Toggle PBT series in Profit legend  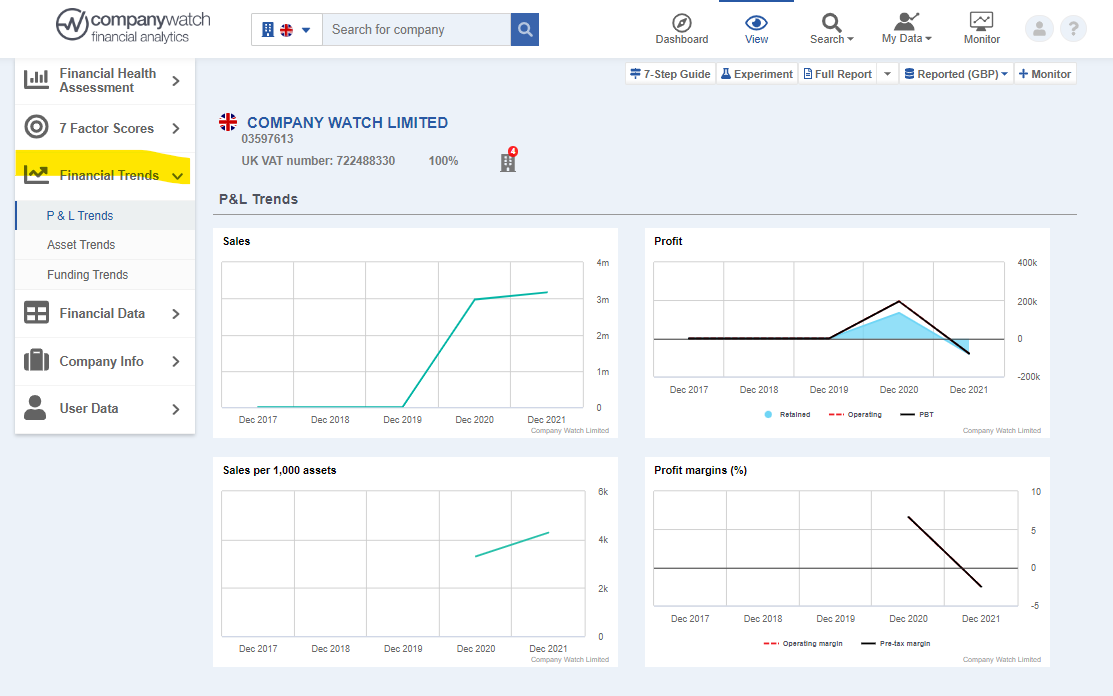tap(917, 414)
